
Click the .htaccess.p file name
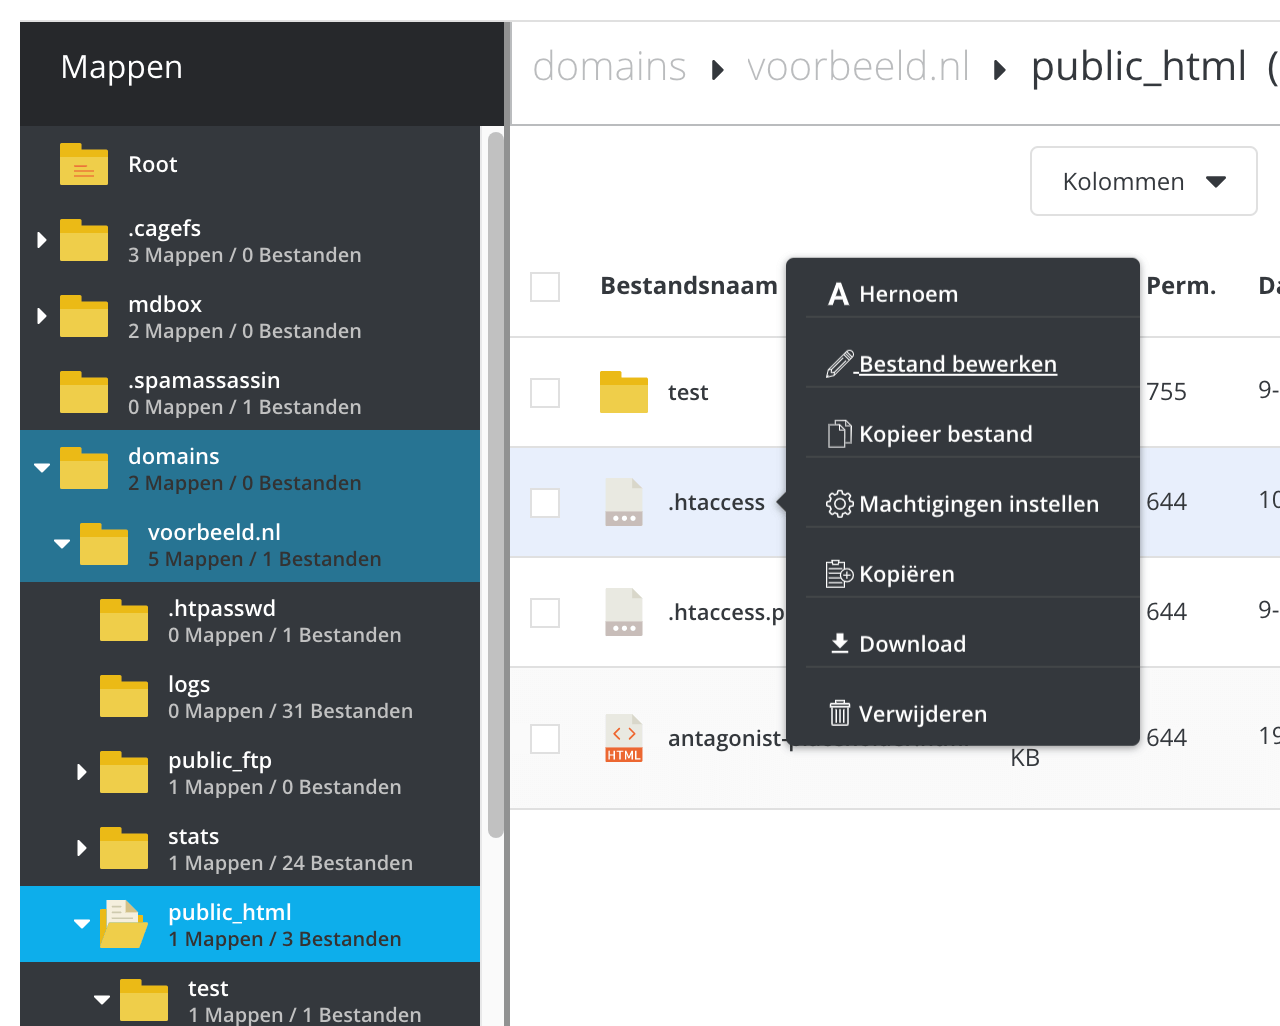[726, 612]
